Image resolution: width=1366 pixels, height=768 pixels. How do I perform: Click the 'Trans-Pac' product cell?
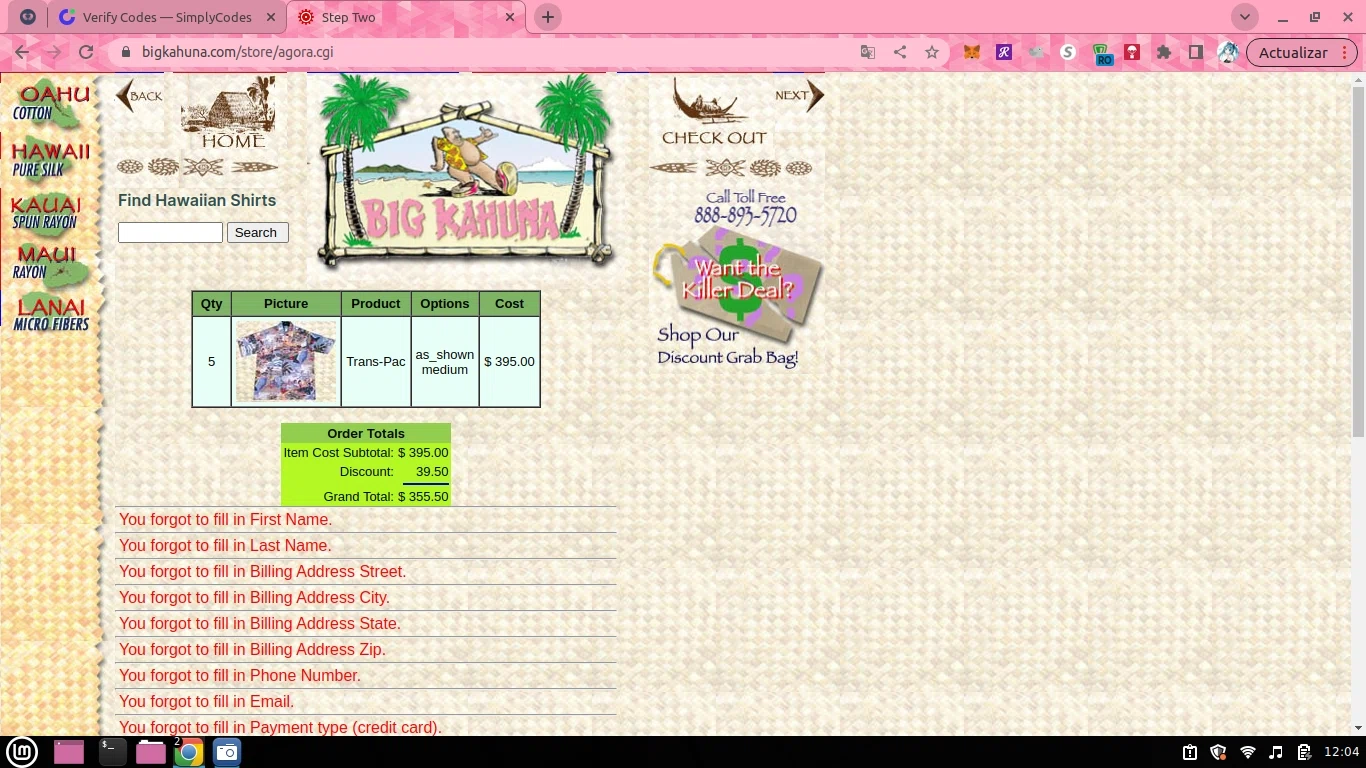pyautogui.click(x=376, y=362)
